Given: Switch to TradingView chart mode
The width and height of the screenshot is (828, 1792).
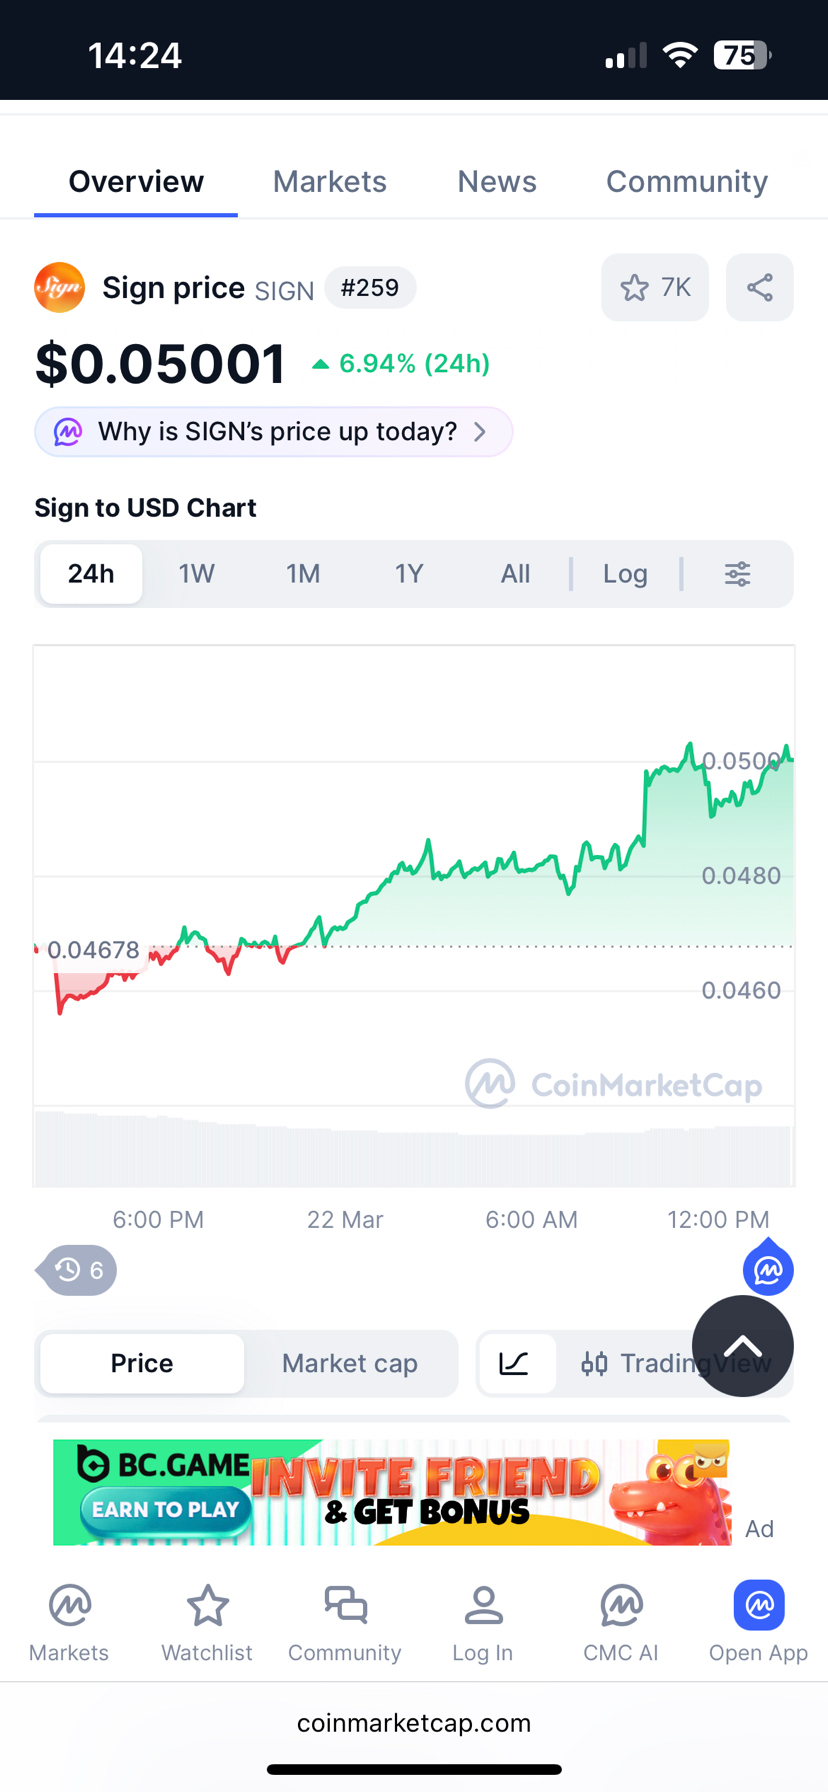Looking at the screenshot, I should pyautogui.click(x=640, y=1363).
